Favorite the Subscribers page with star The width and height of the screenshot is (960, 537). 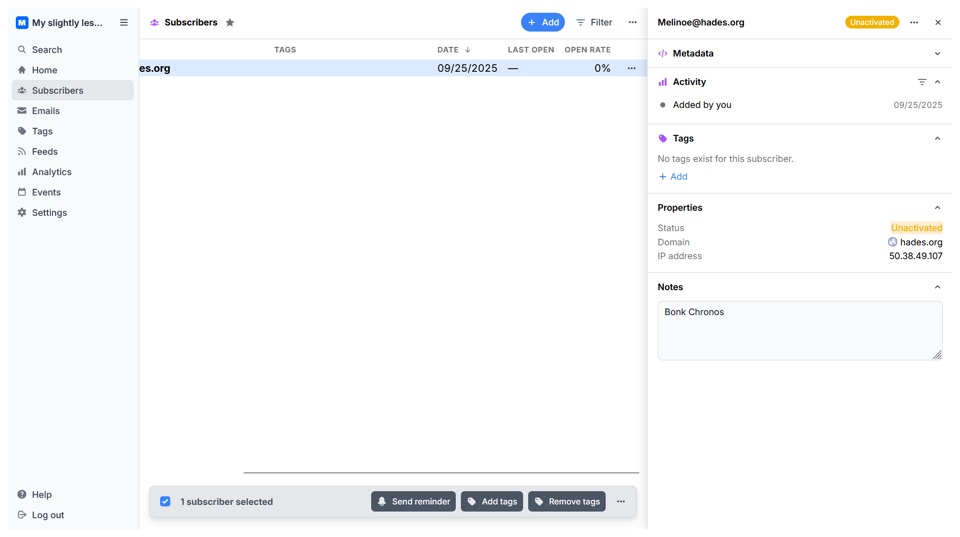(x=230, y=23)
